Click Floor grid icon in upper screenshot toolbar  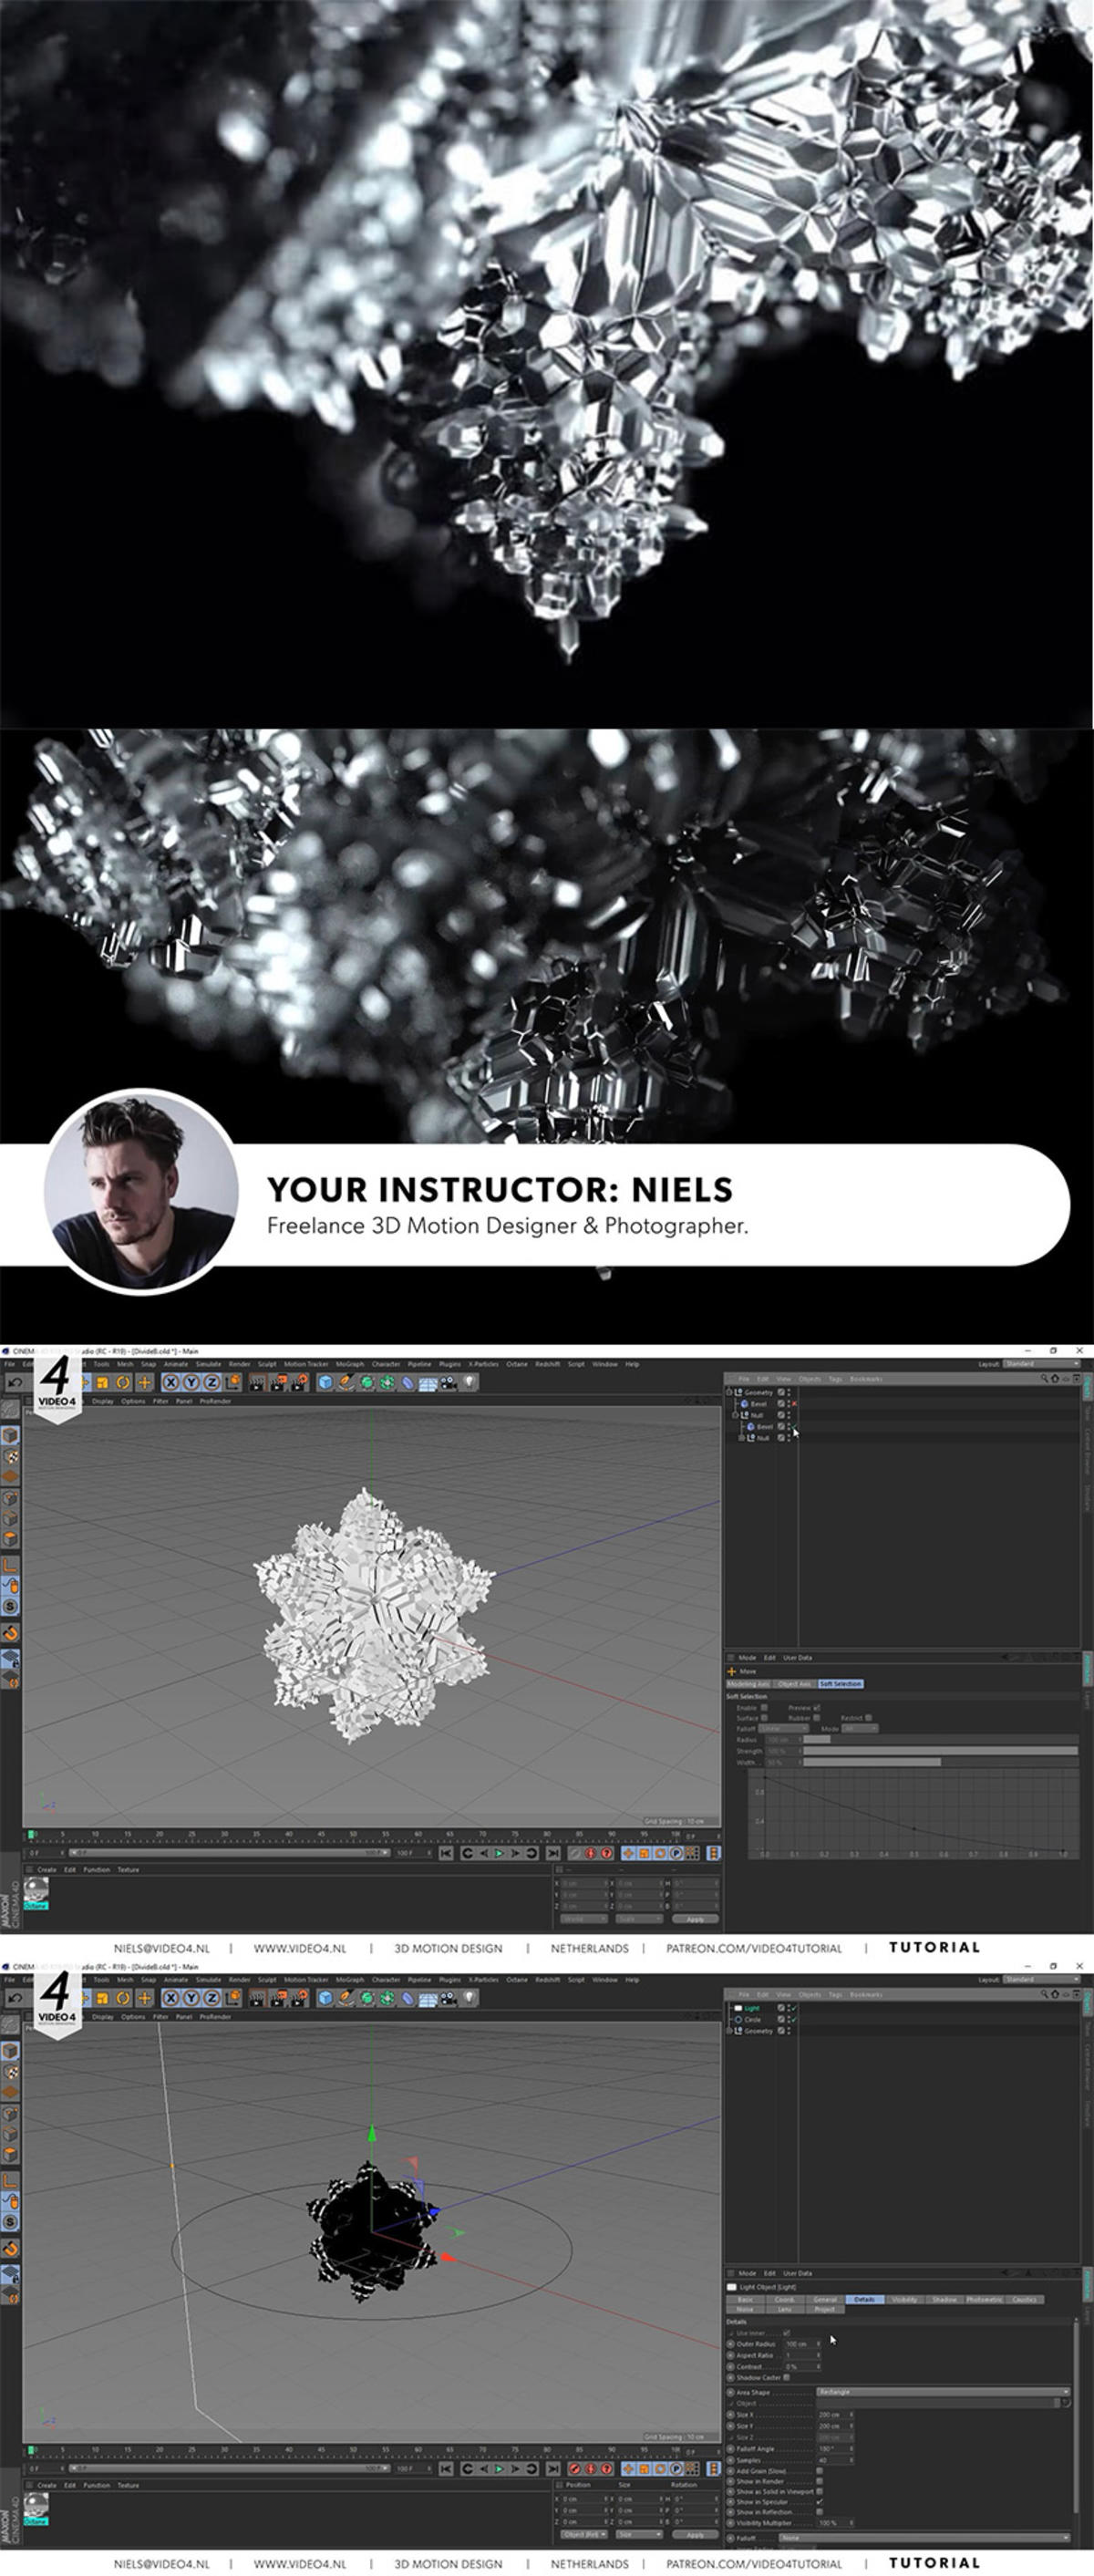tap(428, 1382)
